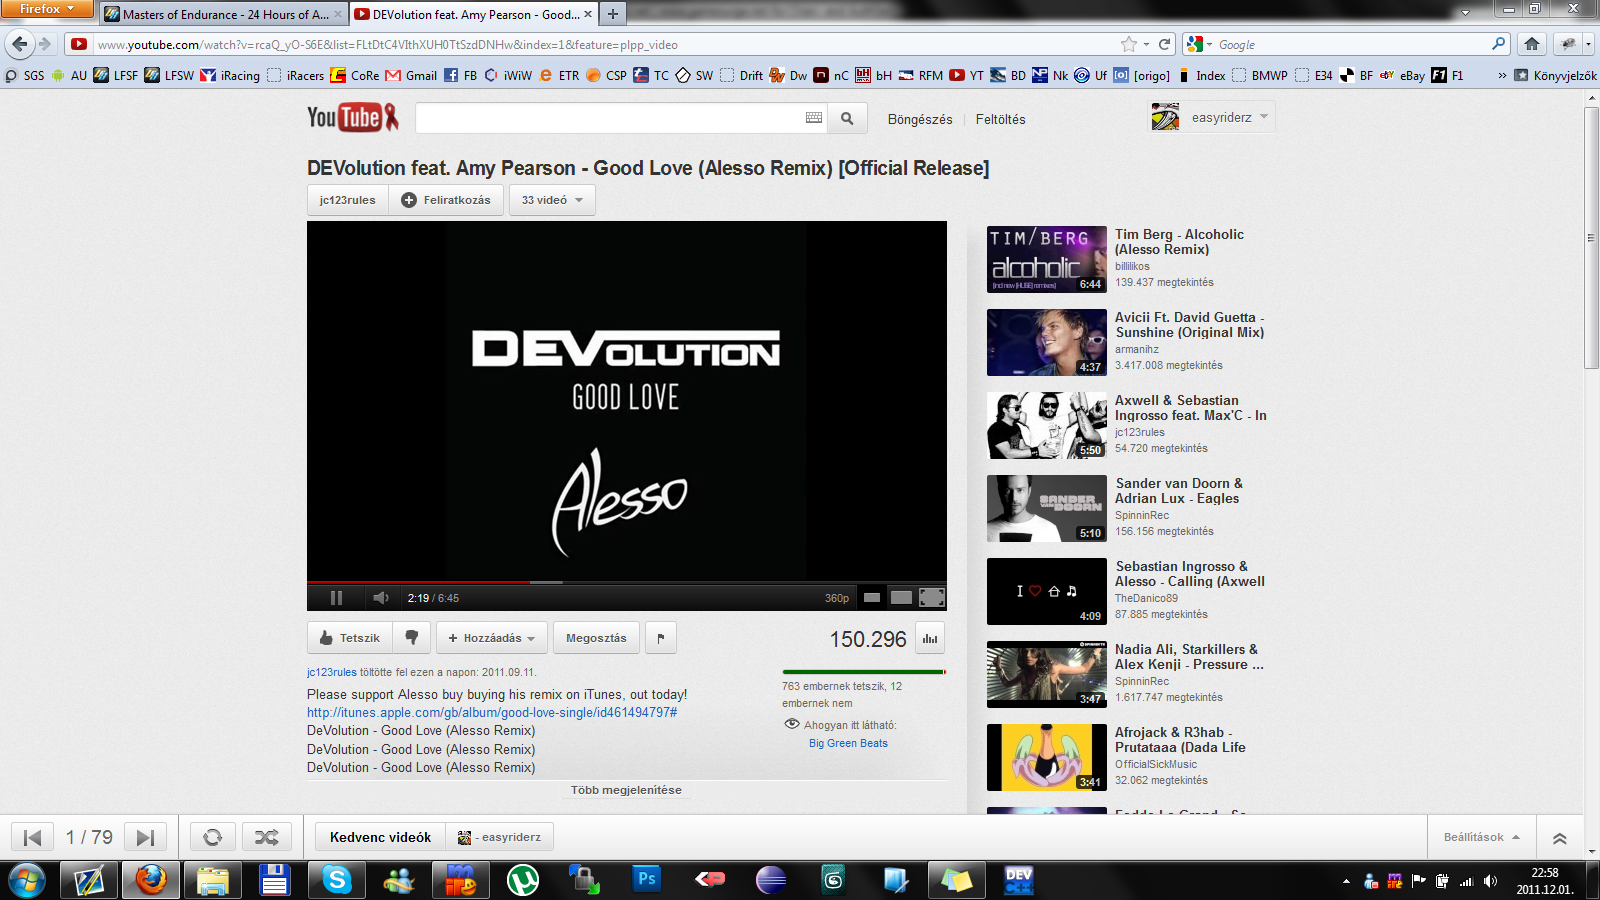The width and height of the screenshot is (1600, 900).
Task: Open the iRacing bookmark
Action: pos(230,75)
